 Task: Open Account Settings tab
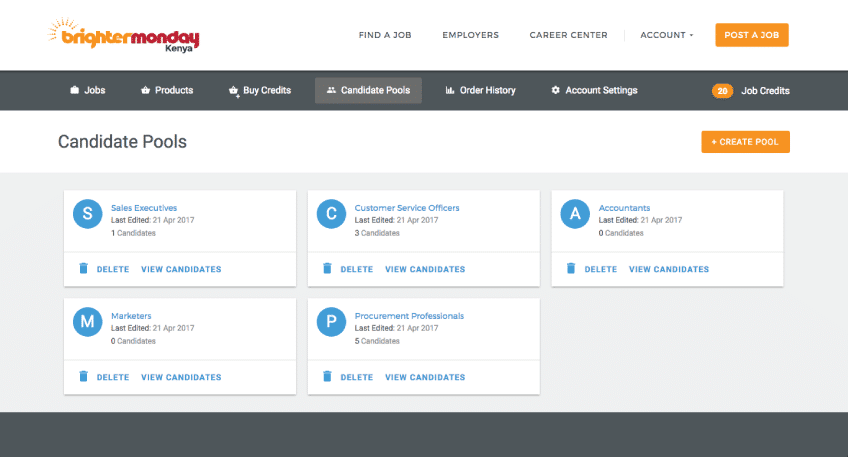tap(594, 91)
